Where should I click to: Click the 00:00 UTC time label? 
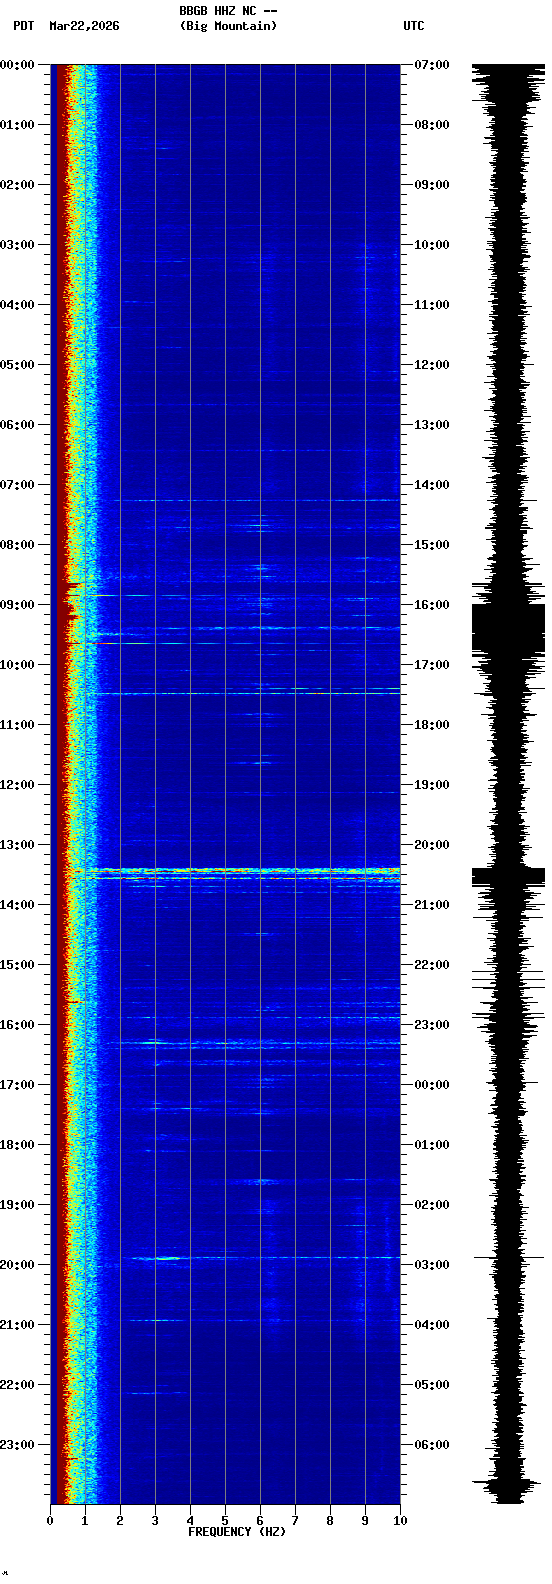[x=432, y=1085]
